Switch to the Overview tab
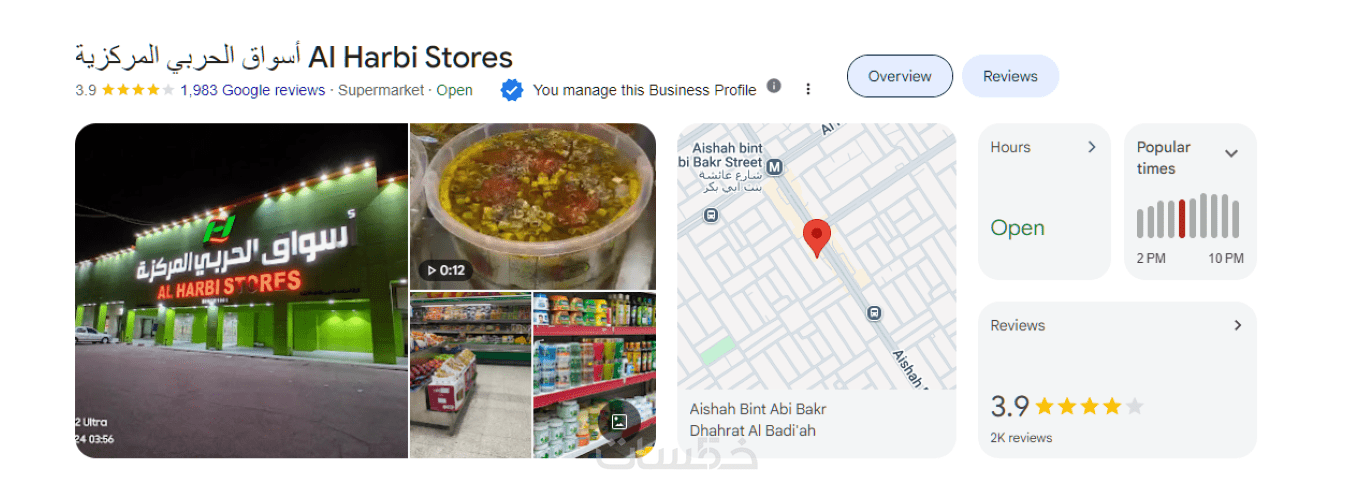The width and height of the screenshot is (1354, 480). click(900, 76)
